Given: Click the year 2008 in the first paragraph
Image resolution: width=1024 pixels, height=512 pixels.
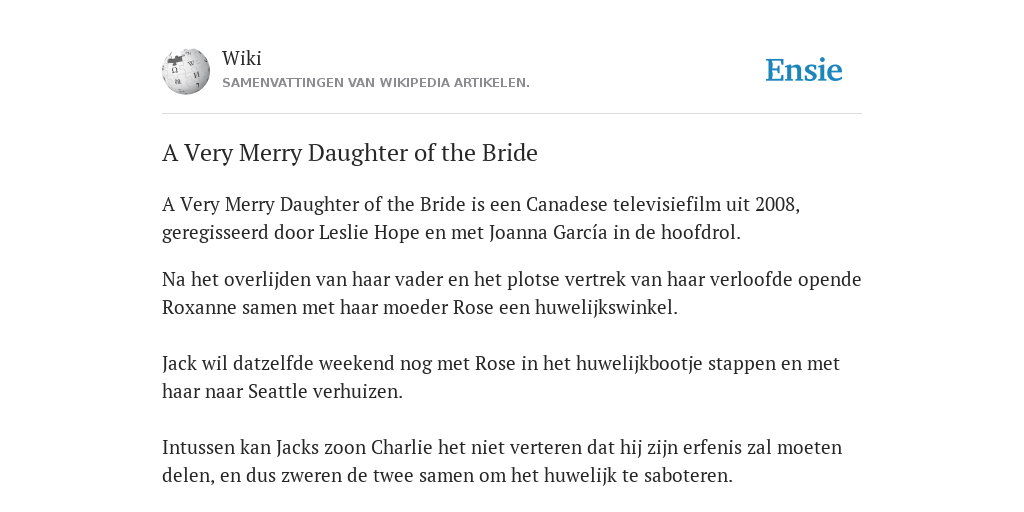Looking at the screenshot, I should click(775, 205).
